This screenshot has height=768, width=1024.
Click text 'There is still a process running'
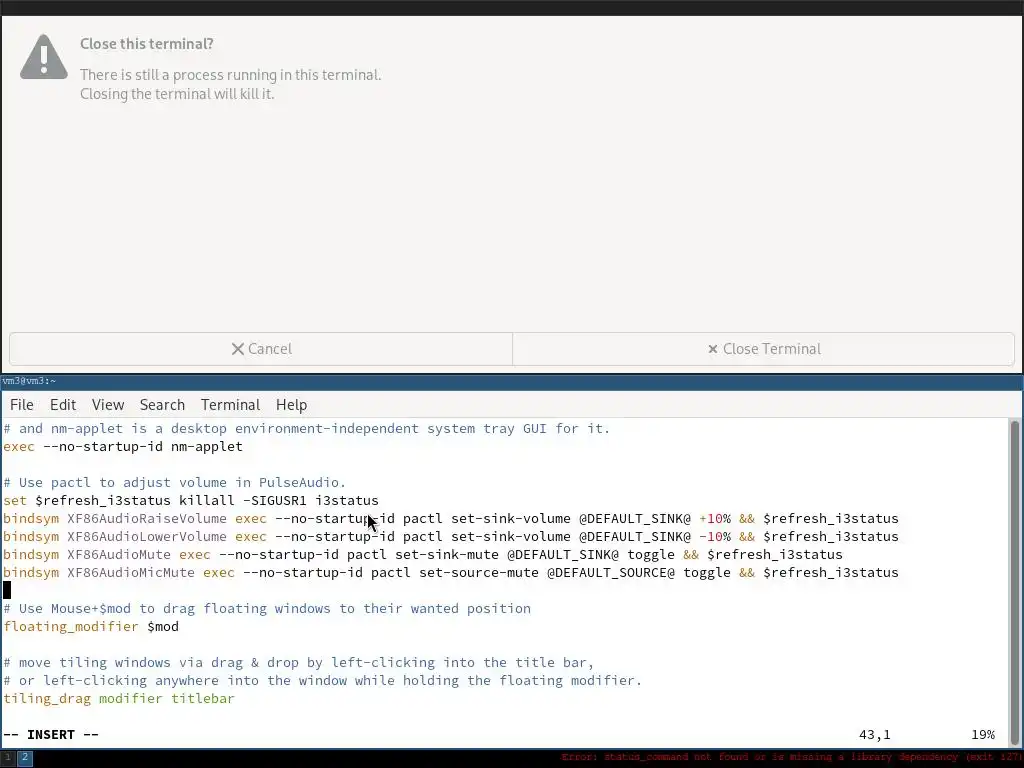[x=231, y=75]
